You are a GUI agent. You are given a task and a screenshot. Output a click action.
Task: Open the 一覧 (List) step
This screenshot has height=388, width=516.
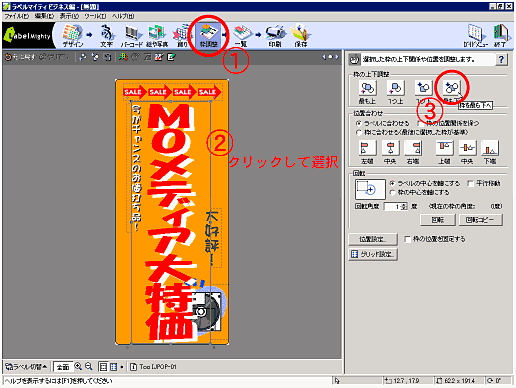coord(242,36)
